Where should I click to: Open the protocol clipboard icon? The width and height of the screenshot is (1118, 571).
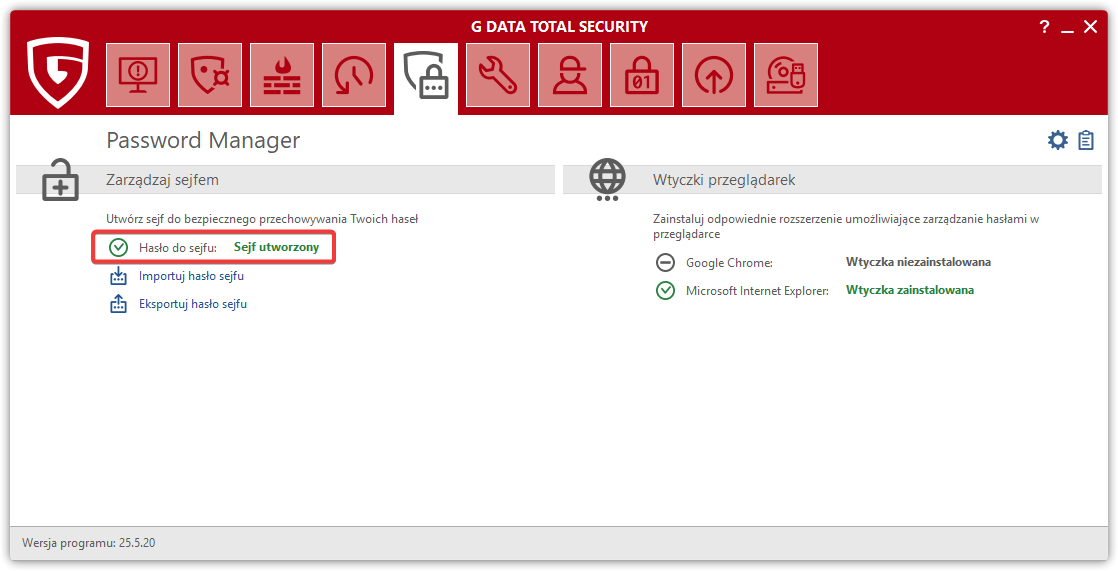pos(1086,140)
